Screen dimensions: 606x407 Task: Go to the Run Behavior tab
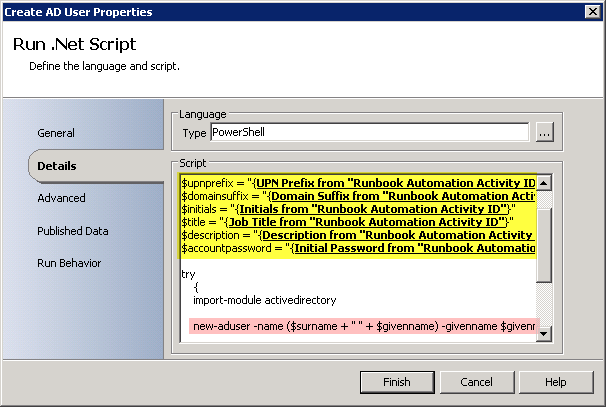pyautogui.click(x=69, y=263)
